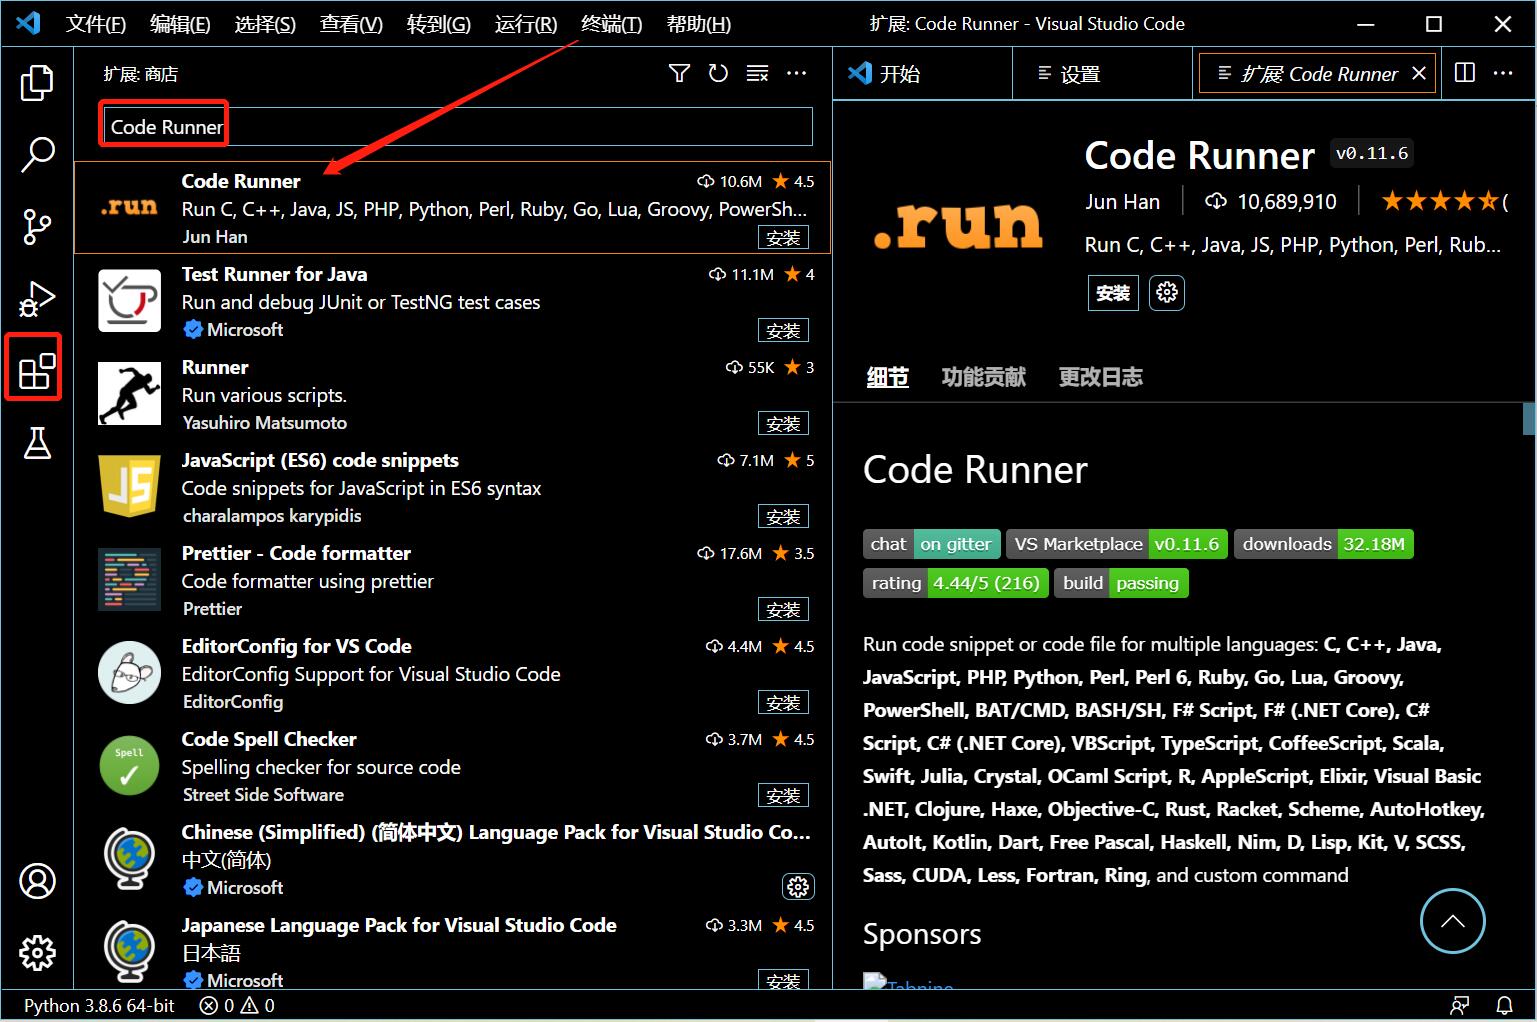Image resolution: width=1537 pixels, height=1022 pixels.
Task: Open errors and warnings in status bar
Action: point(237,1005)
